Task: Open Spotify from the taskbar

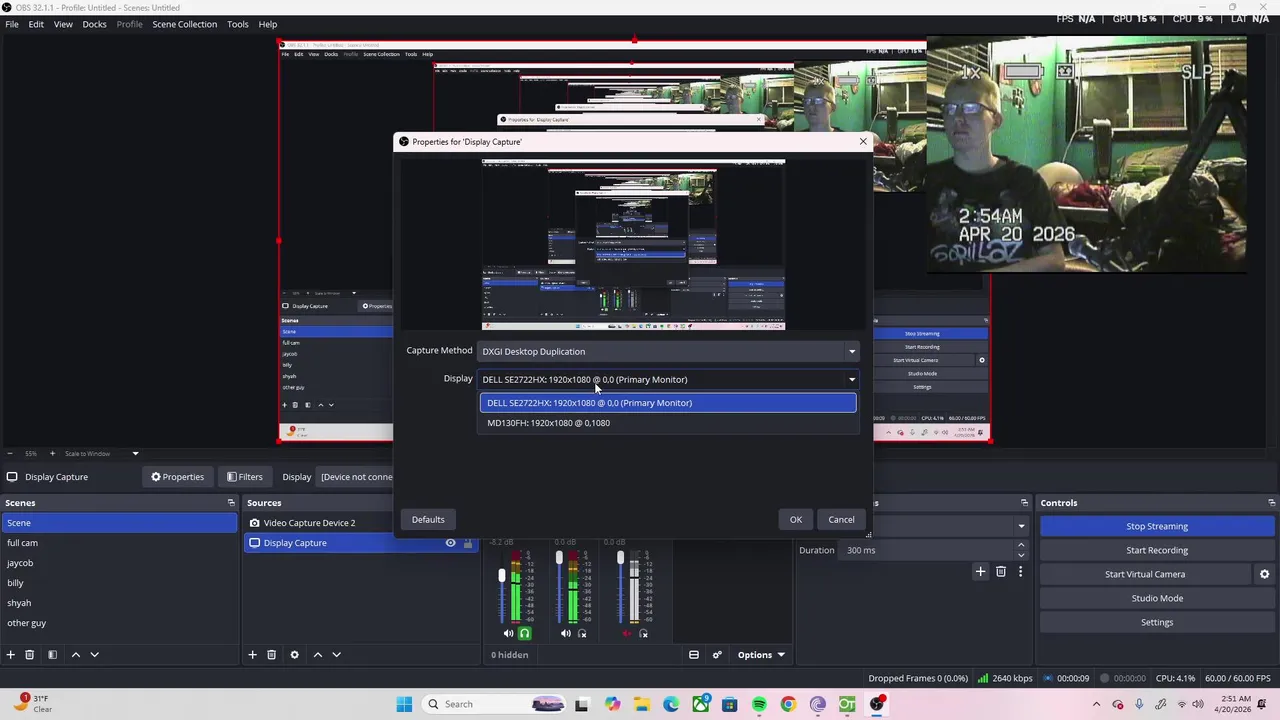Action: 759,704
